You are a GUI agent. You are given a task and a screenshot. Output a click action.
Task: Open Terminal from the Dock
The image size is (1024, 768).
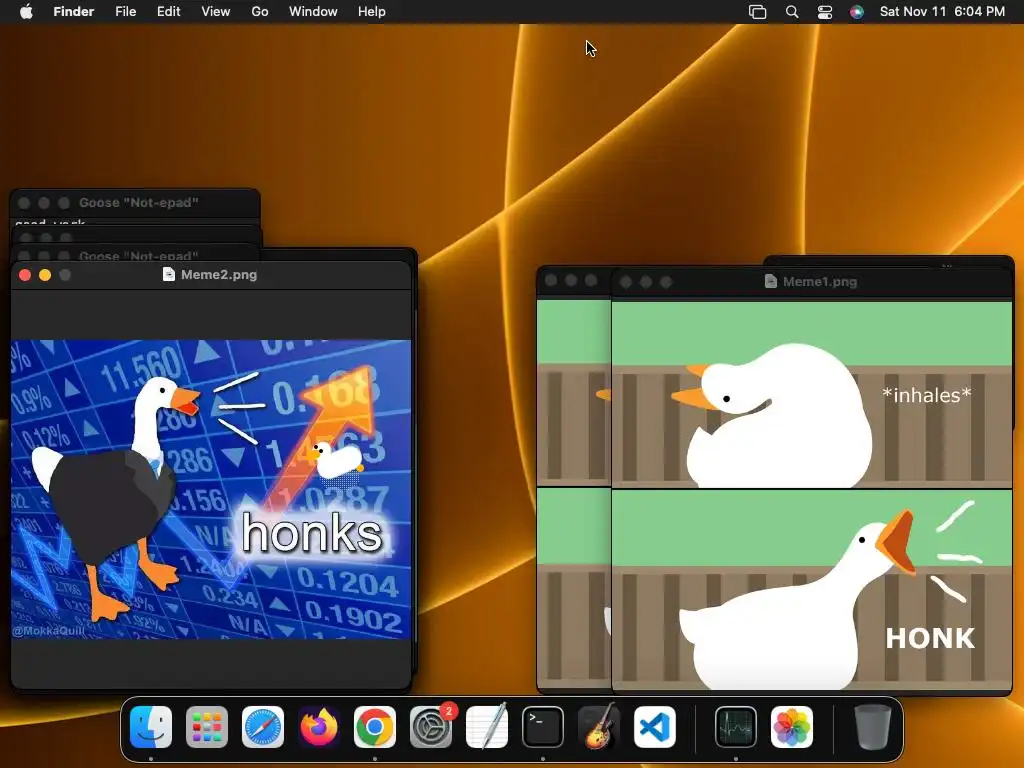[x=543, y=727]
